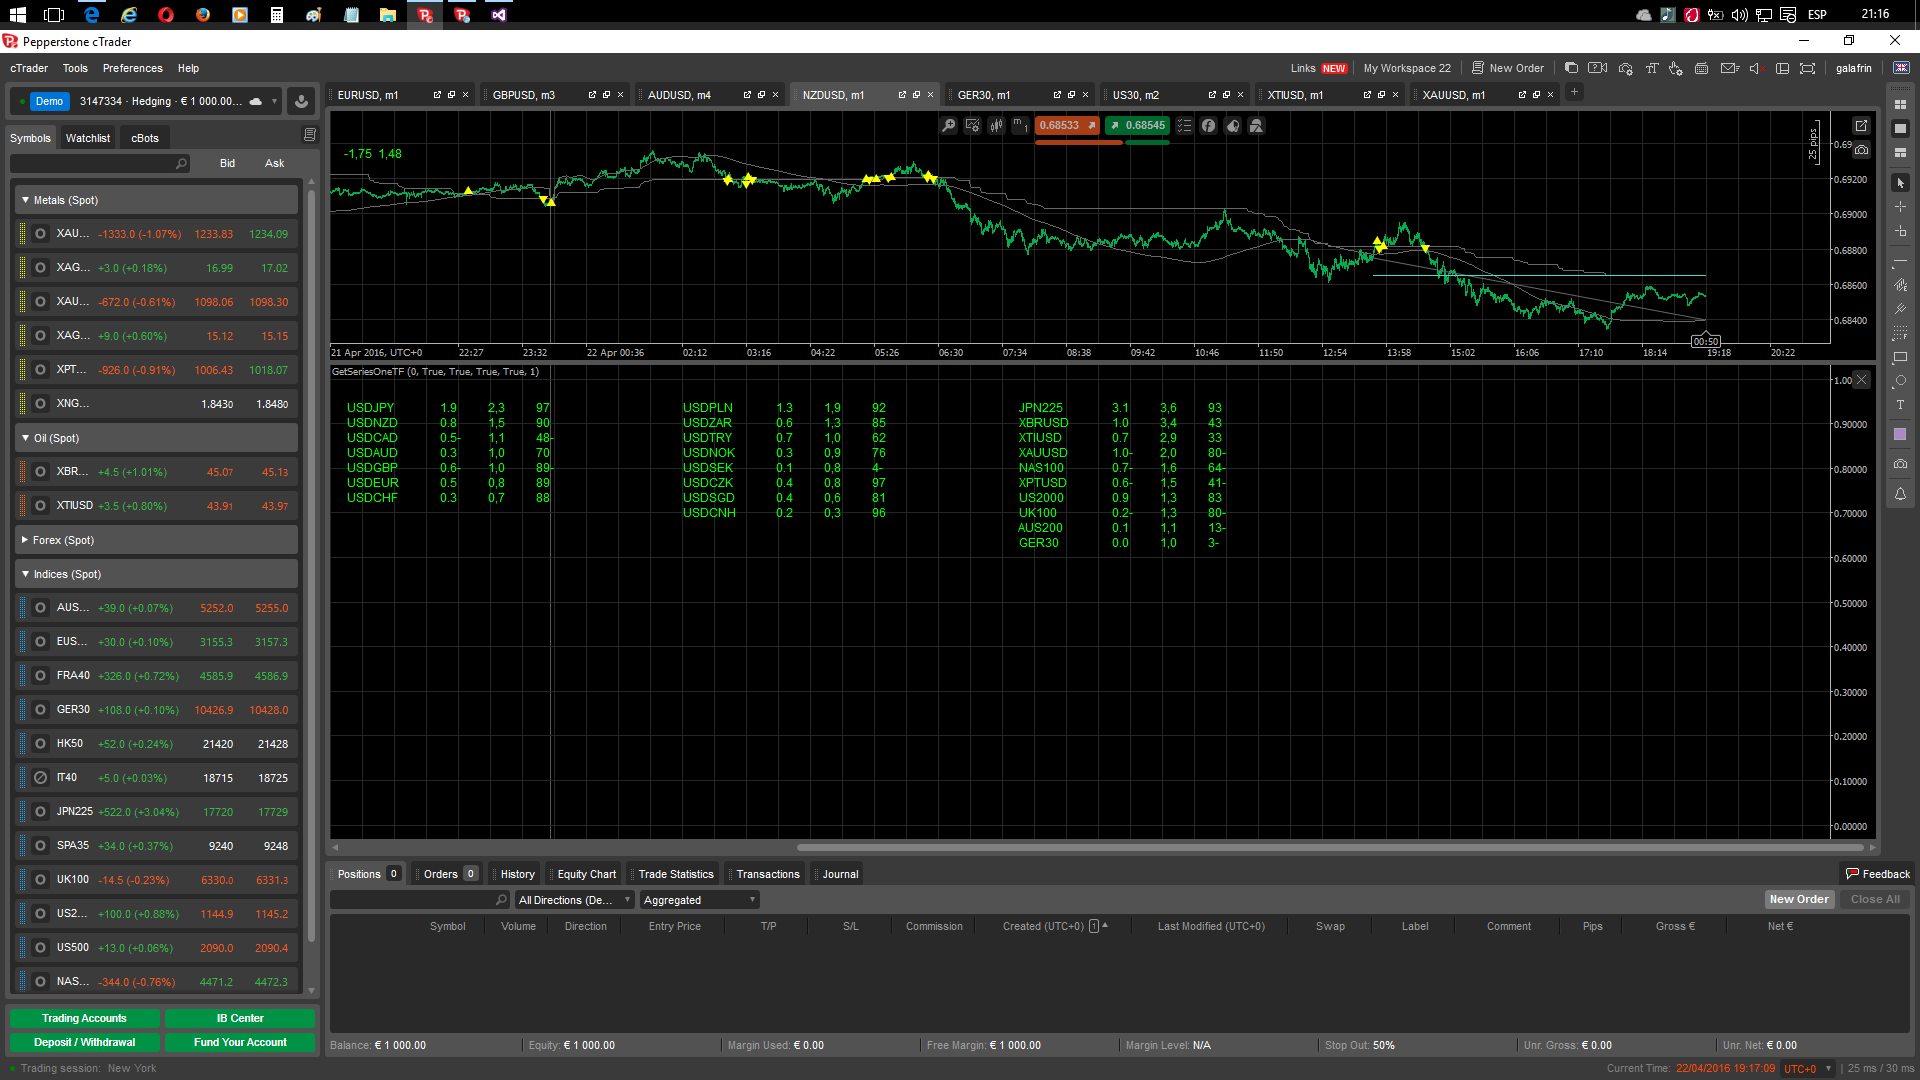The height and width of the screenshot is (1080, 1920).
Task: Open the chart objects shapes icon
Action: [x=1256, y=125]
